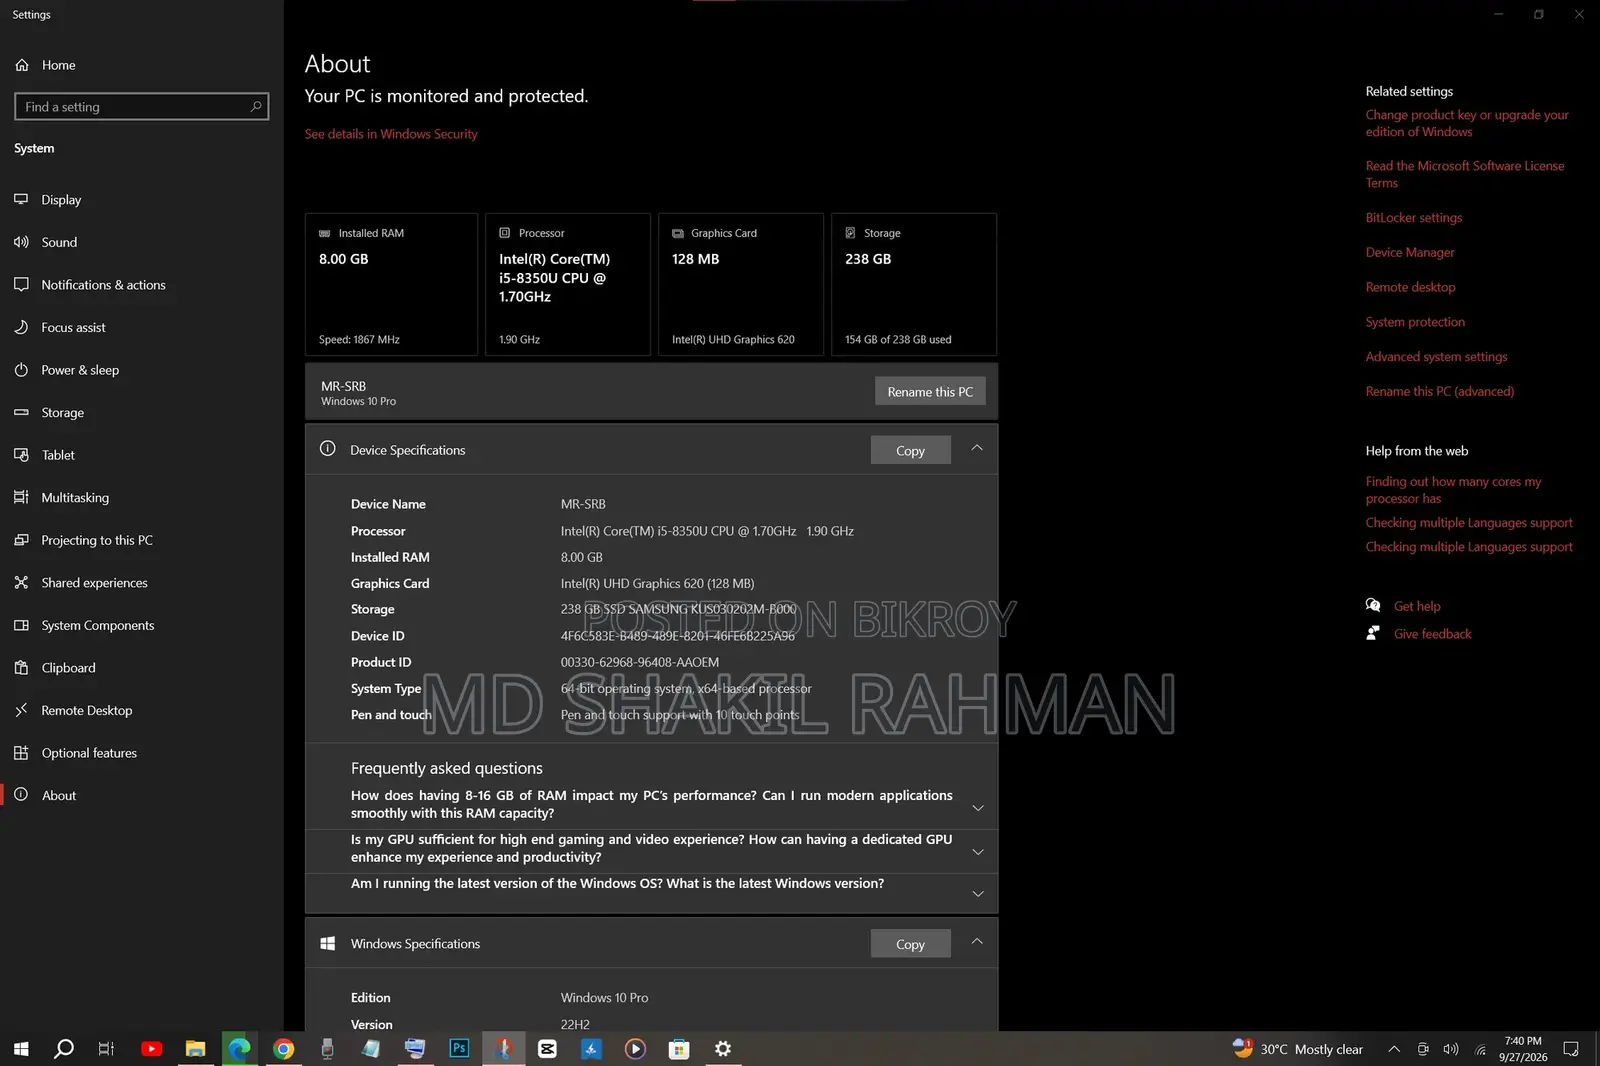This screenshot has height=1066, width=1600.
Task: Launch Photoshop from the taskbar
Action: [459, 1048]
